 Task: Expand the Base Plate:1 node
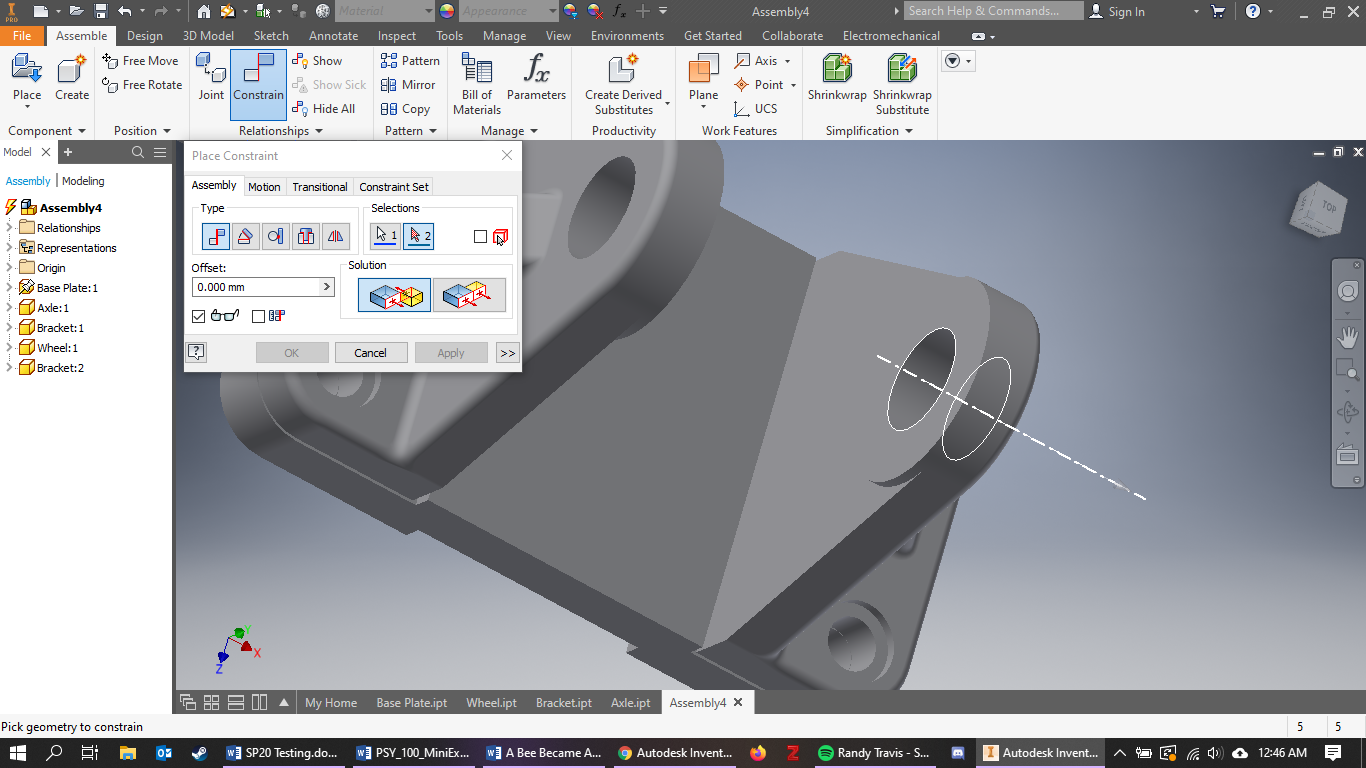pos(9,288)
